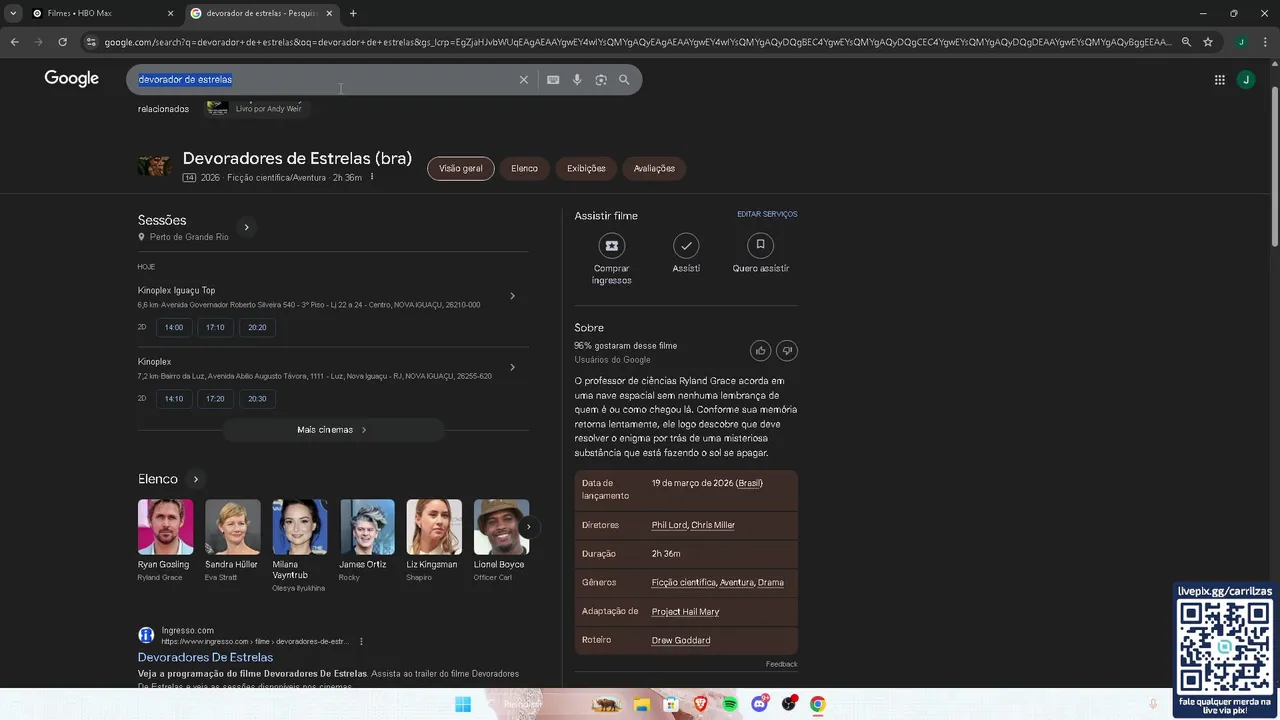
Task: Select the devorador de estrelas search tab
Action: click(x=261, y=13)
